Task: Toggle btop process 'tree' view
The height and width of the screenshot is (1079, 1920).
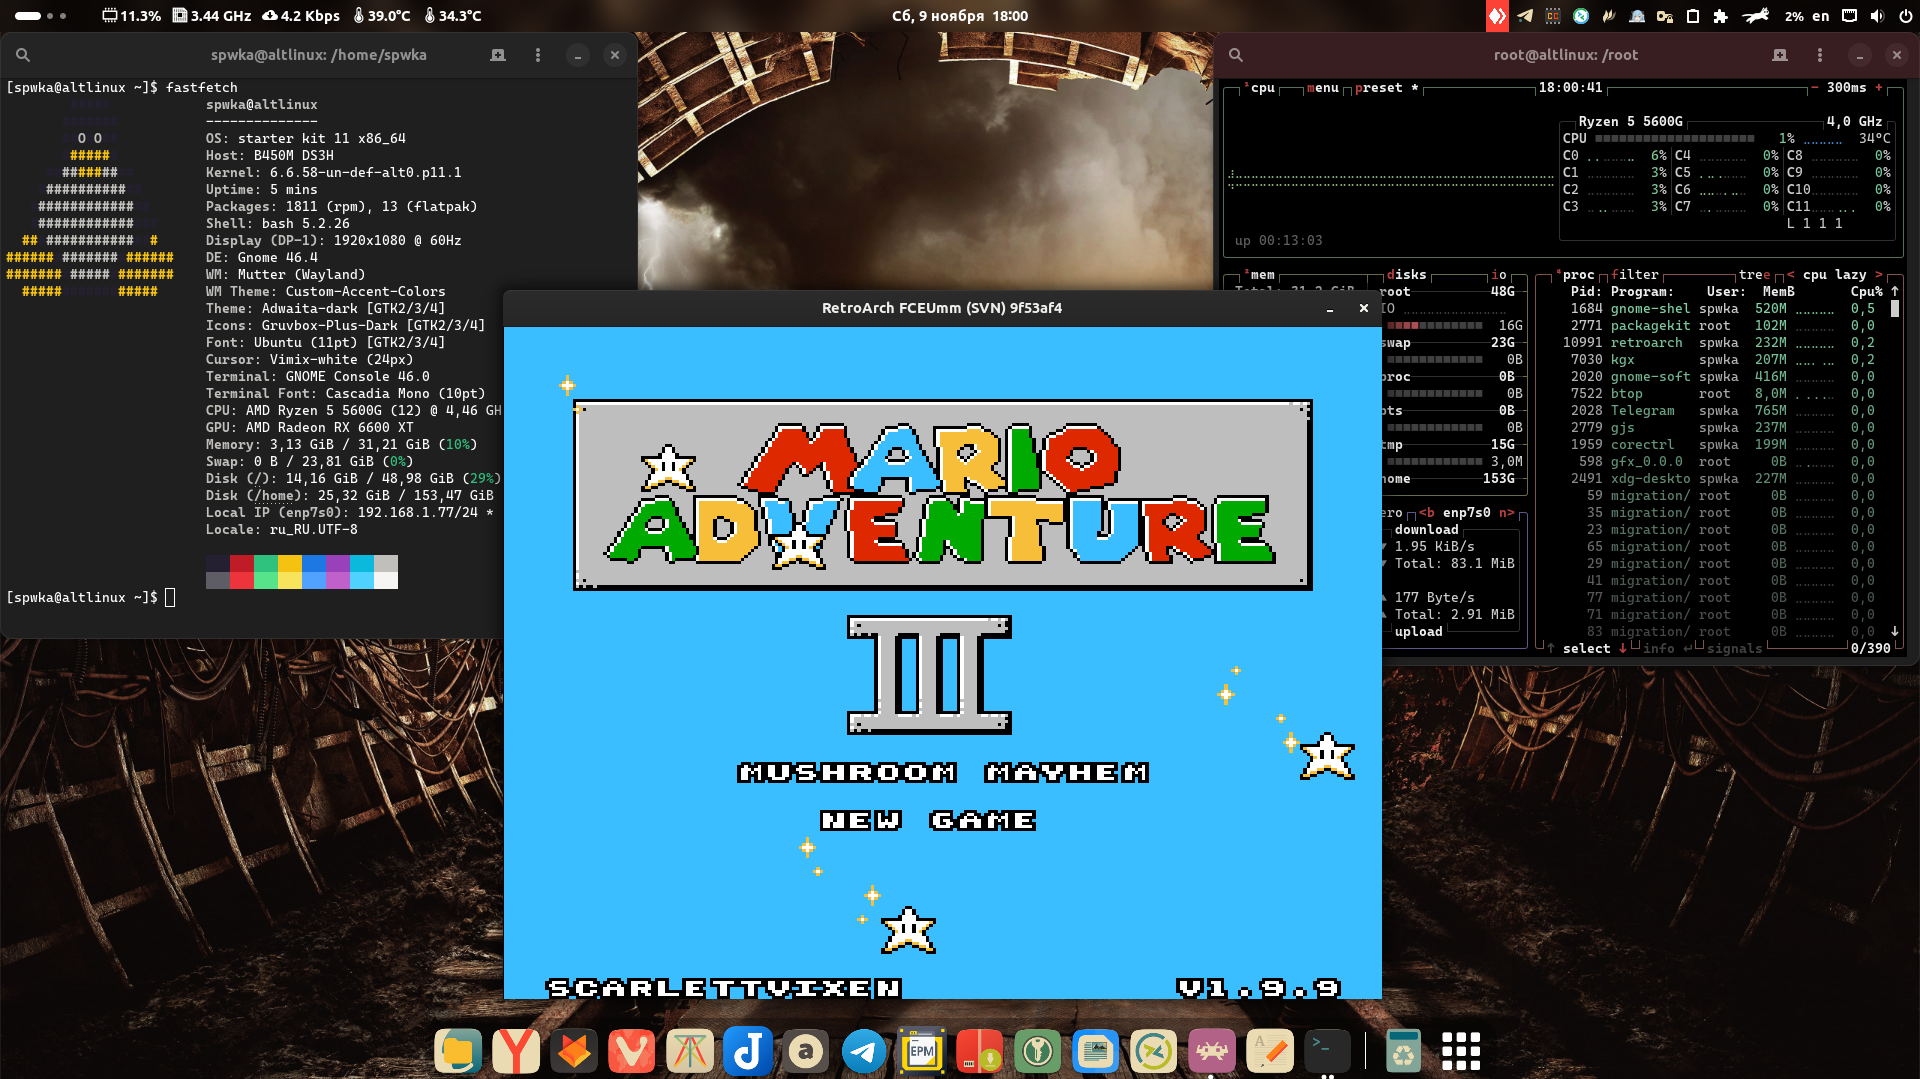Action: pyautogui.click(x=1755, y=275)
